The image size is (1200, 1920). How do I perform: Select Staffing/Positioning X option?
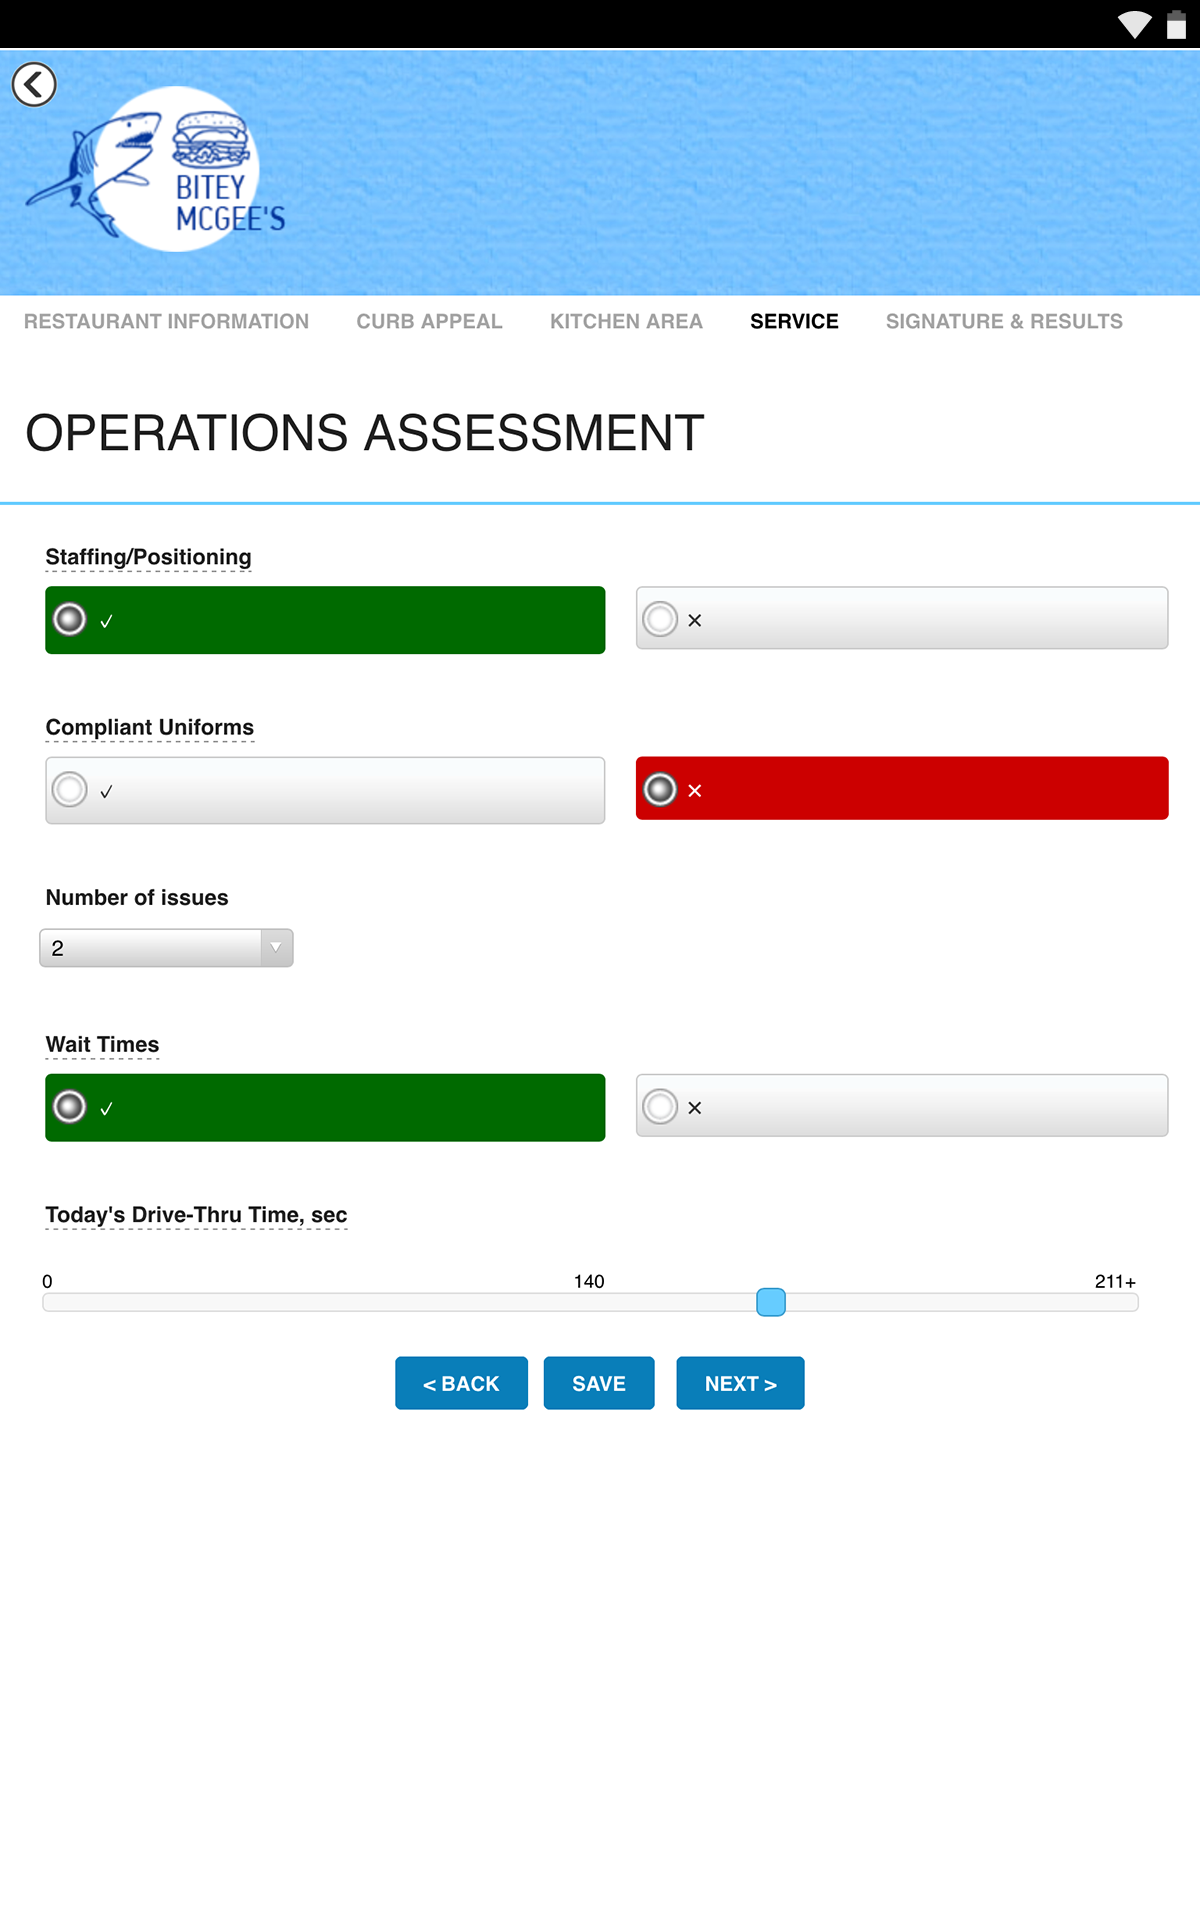pyautogui.click(x=902, y=618)
